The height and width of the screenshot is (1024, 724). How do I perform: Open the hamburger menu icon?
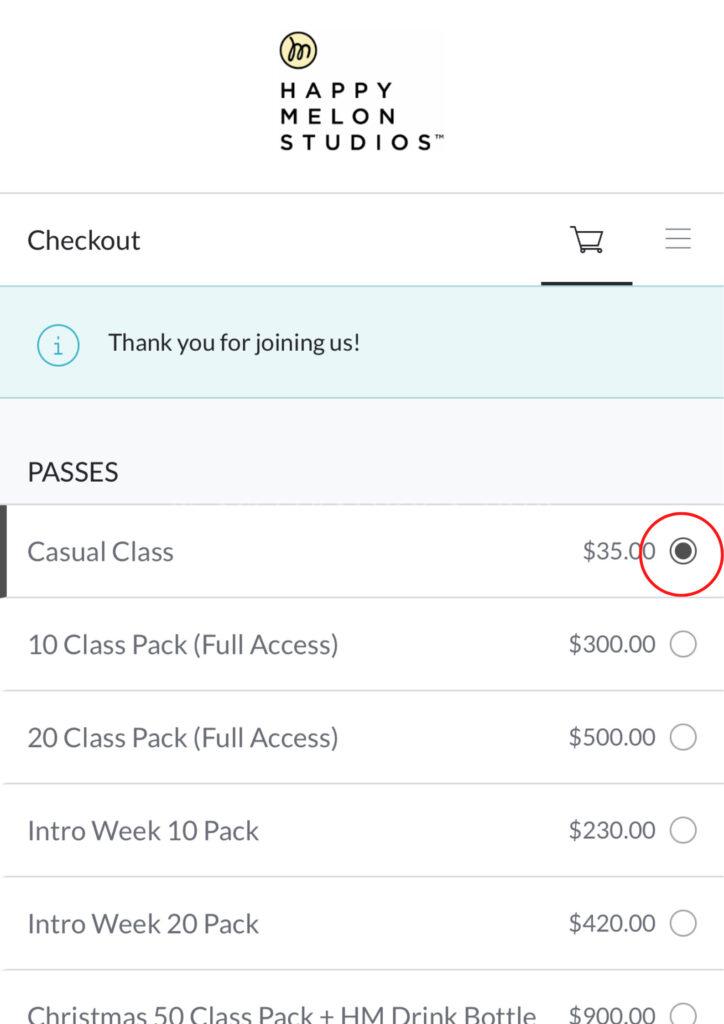click(679, 240)
